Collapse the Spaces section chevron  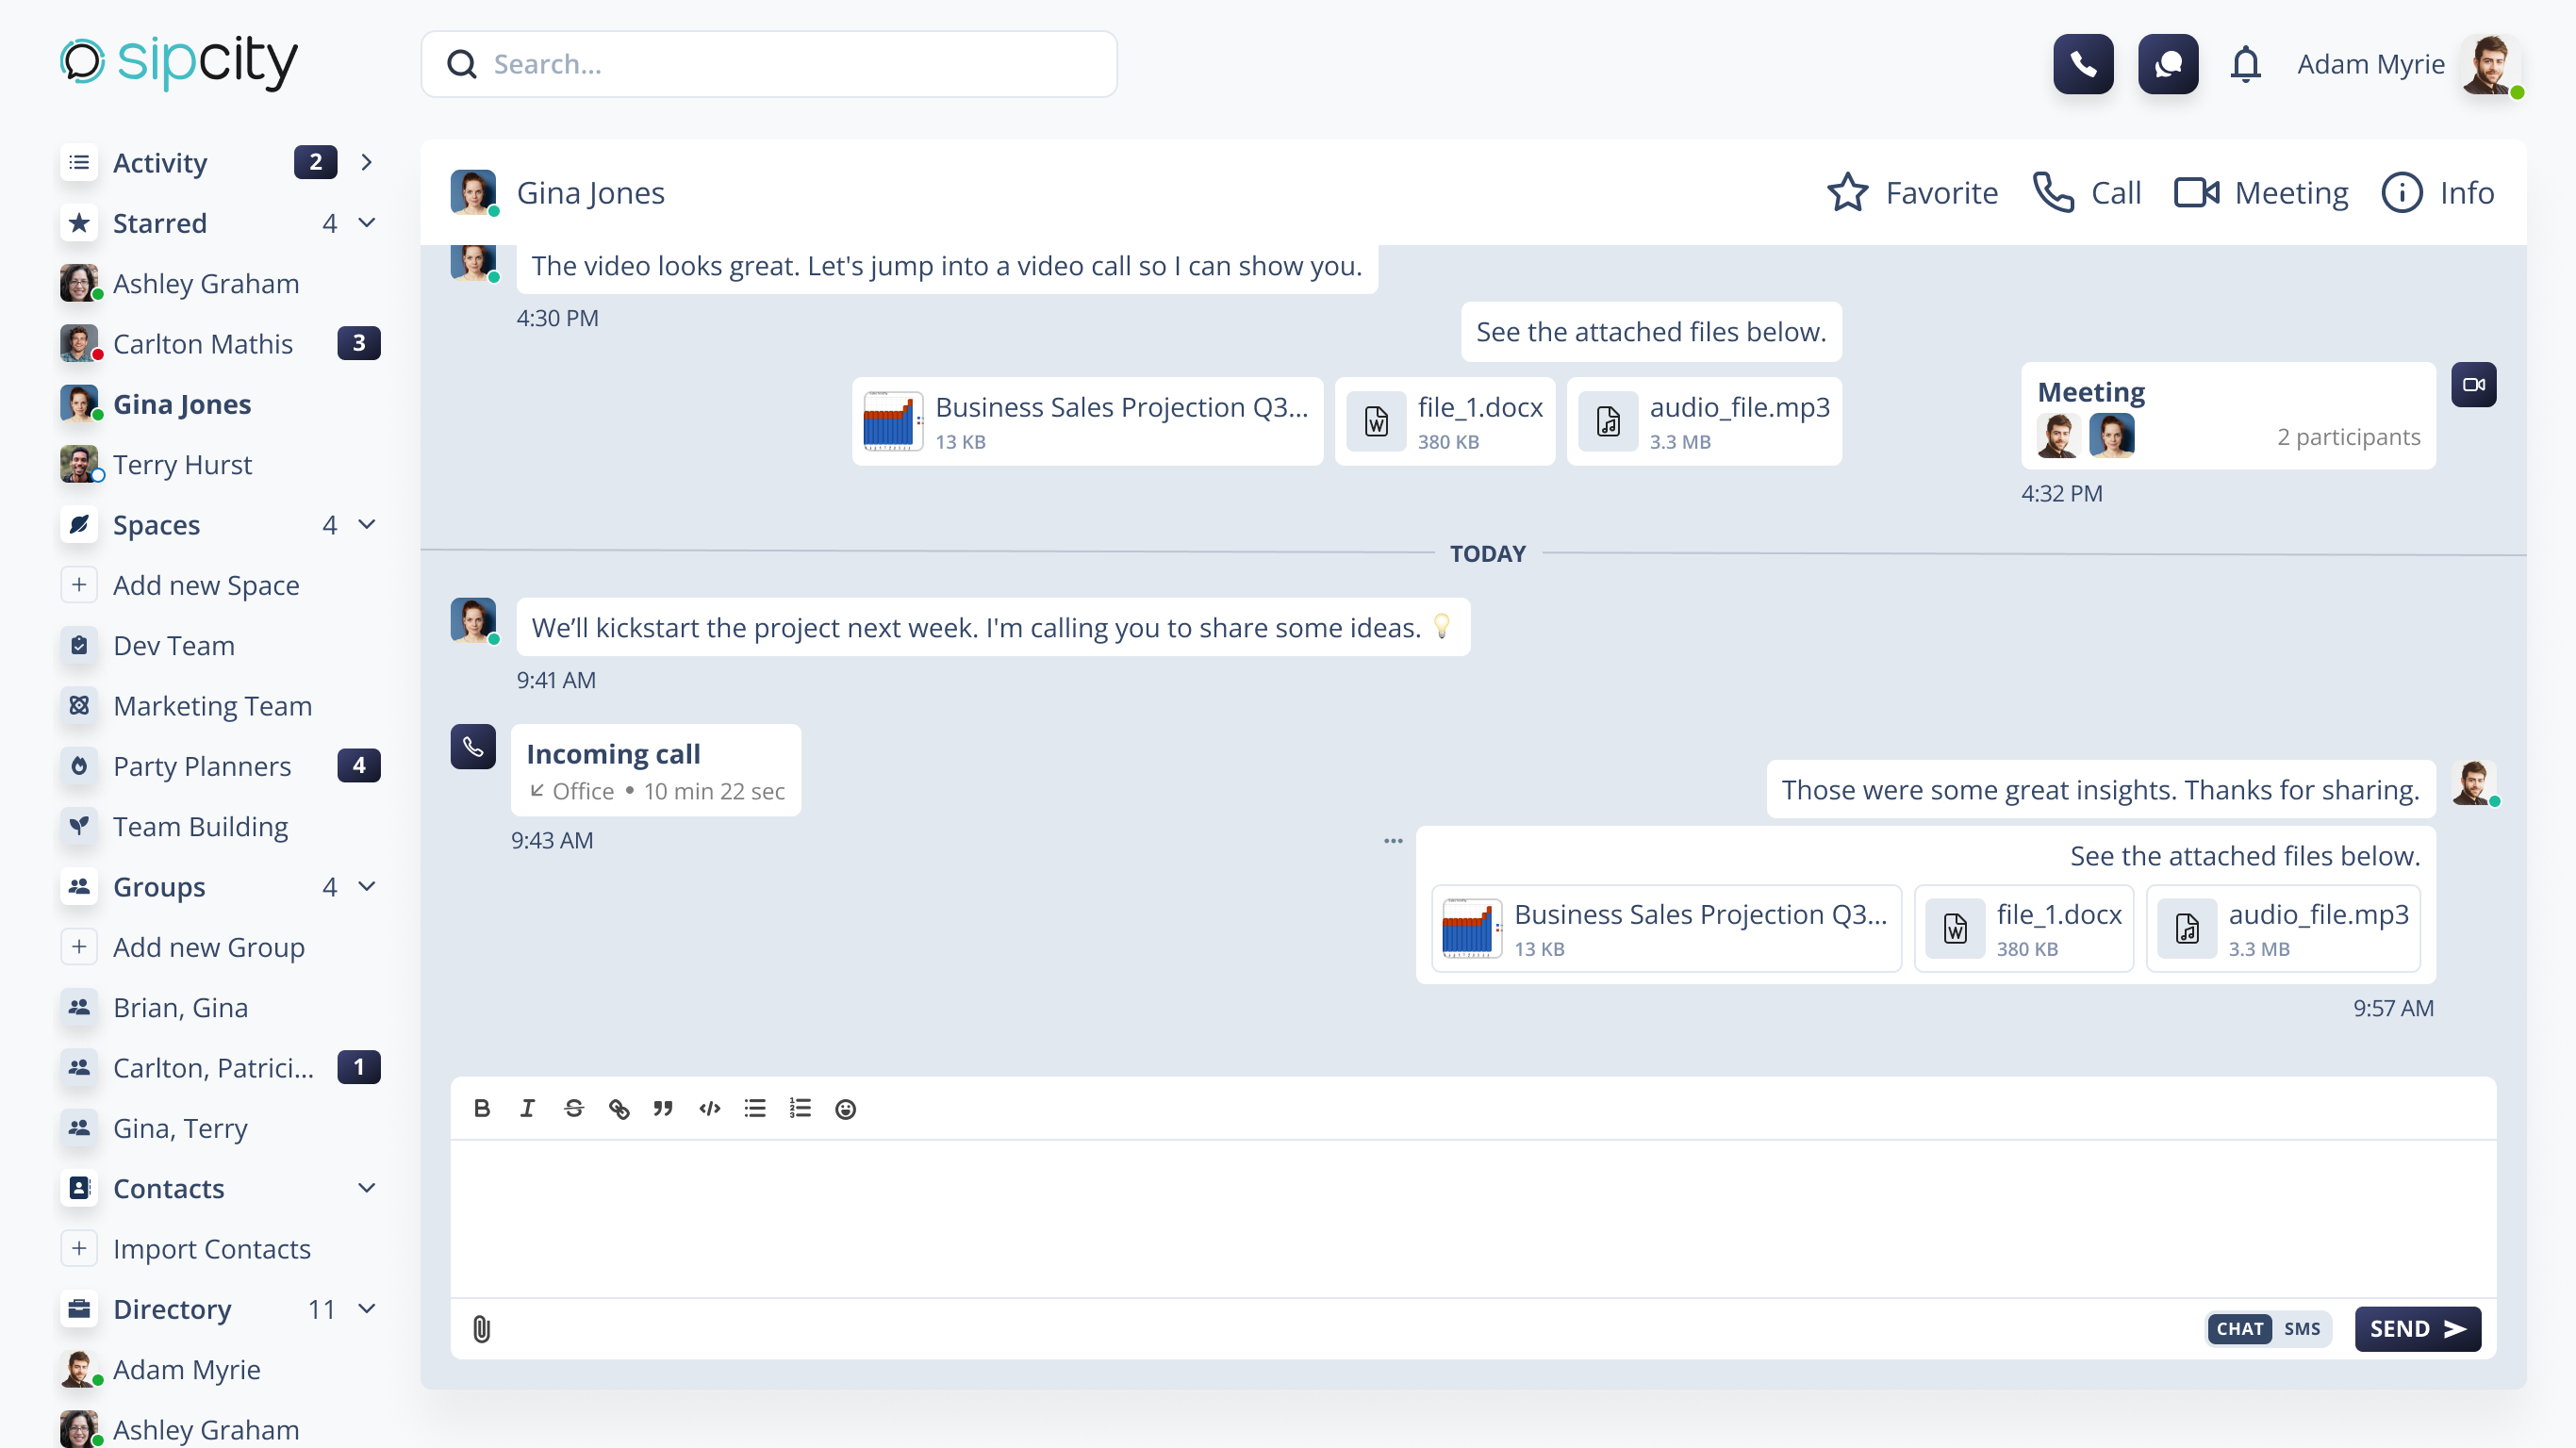367,524
